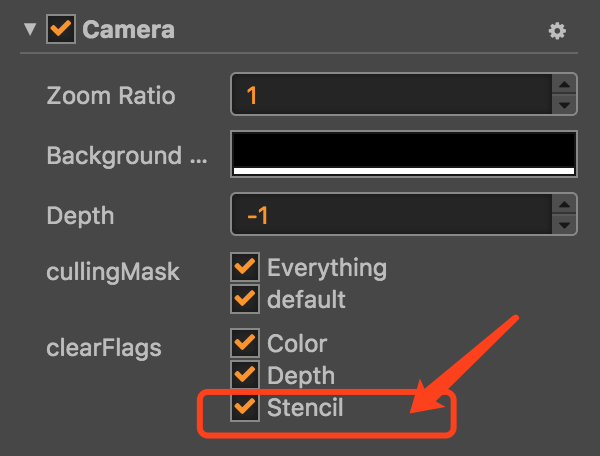Open the Background color swatch picker
The height and width of the screenshot is (456, 600).
[404, 154]
